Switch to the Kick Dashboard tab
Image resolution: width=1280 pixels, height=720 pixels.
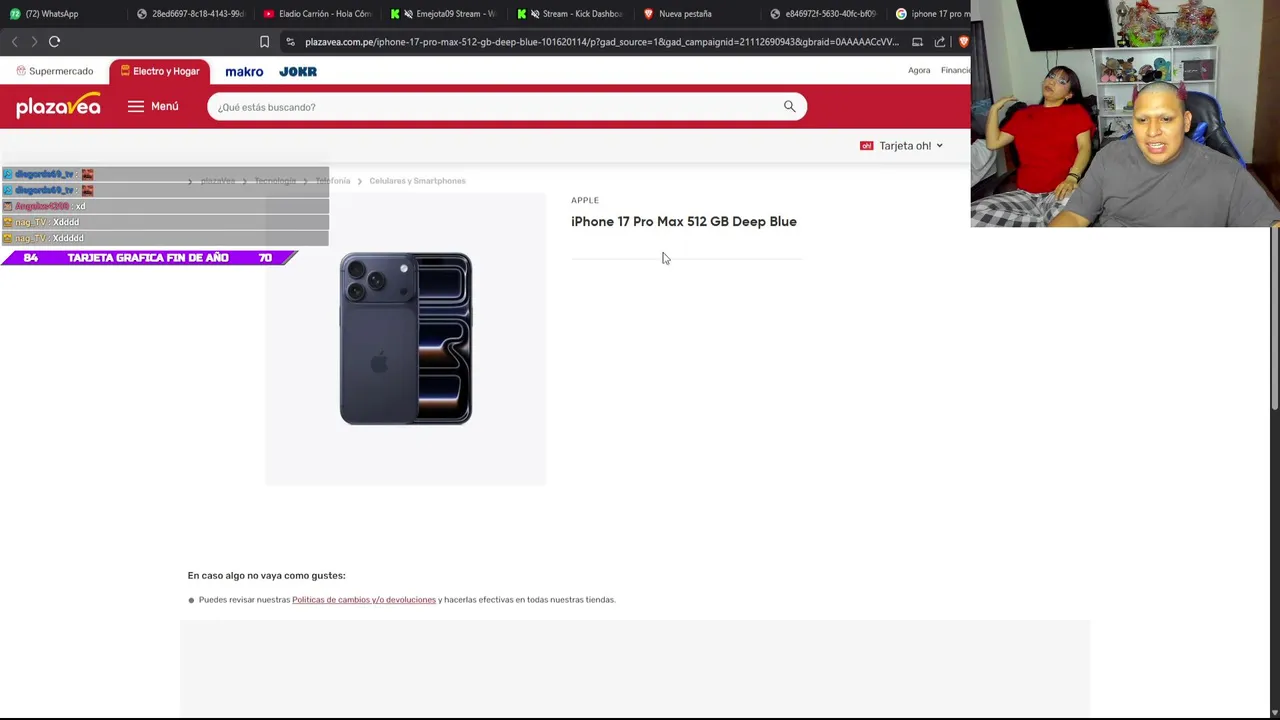pyautogui.click(x=572, y=14)
